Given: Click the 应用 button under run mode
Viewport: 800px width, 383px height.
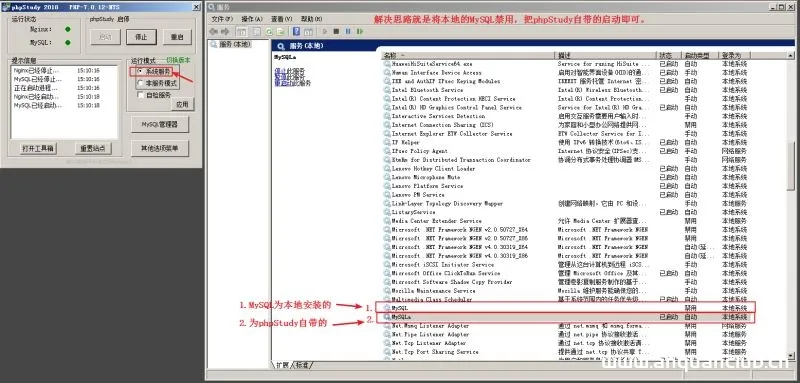Looking at the screenshot, I should [x=182, y=105].
